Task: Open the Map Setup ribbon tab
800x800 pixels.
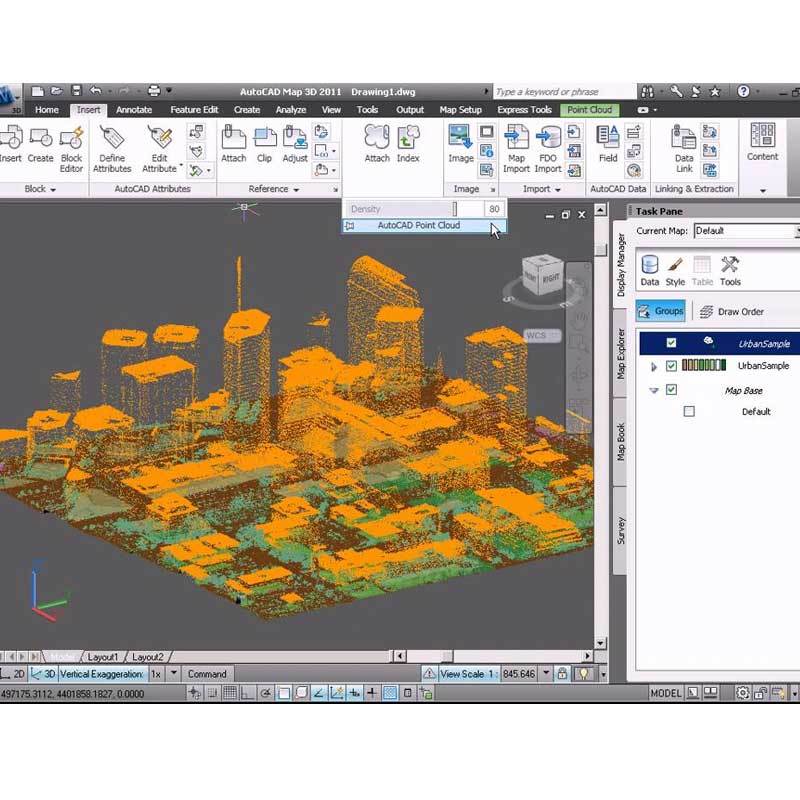Action: 460,110
